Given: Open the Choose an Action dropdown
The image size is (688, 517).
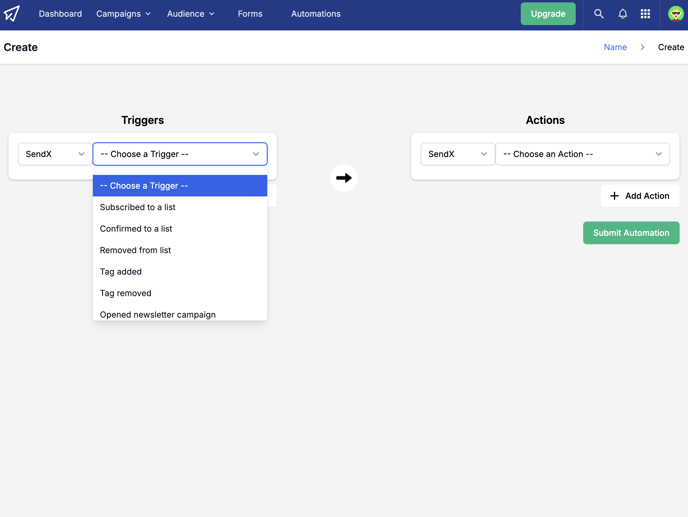Looking at the screenshot, I should (x=583, y=154).
